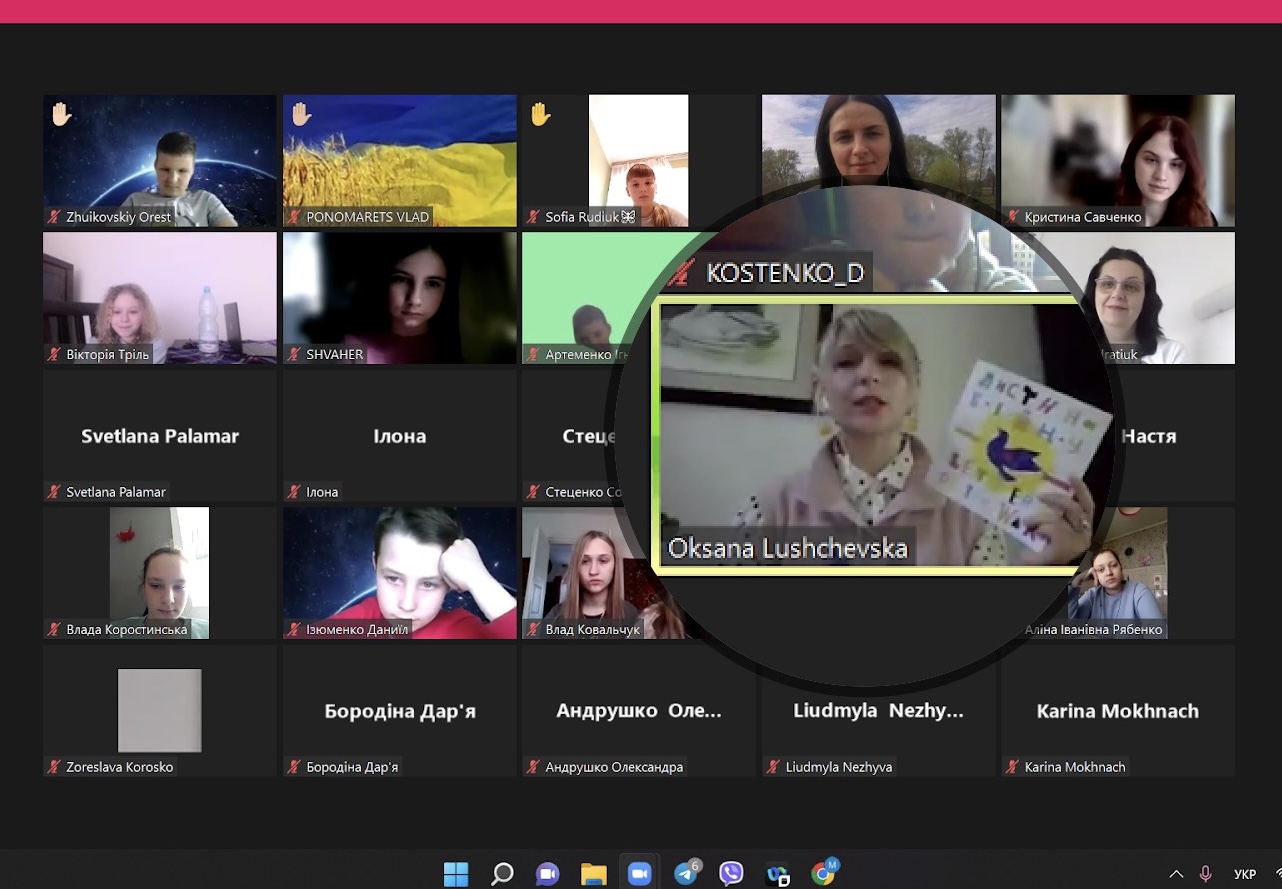Image resolution: width=1282 pixels, height=889 pixels.
Task: Click muted mic icon beside Karina Mokhnach
Action: pyautogui.click(x=1014, y=767)
